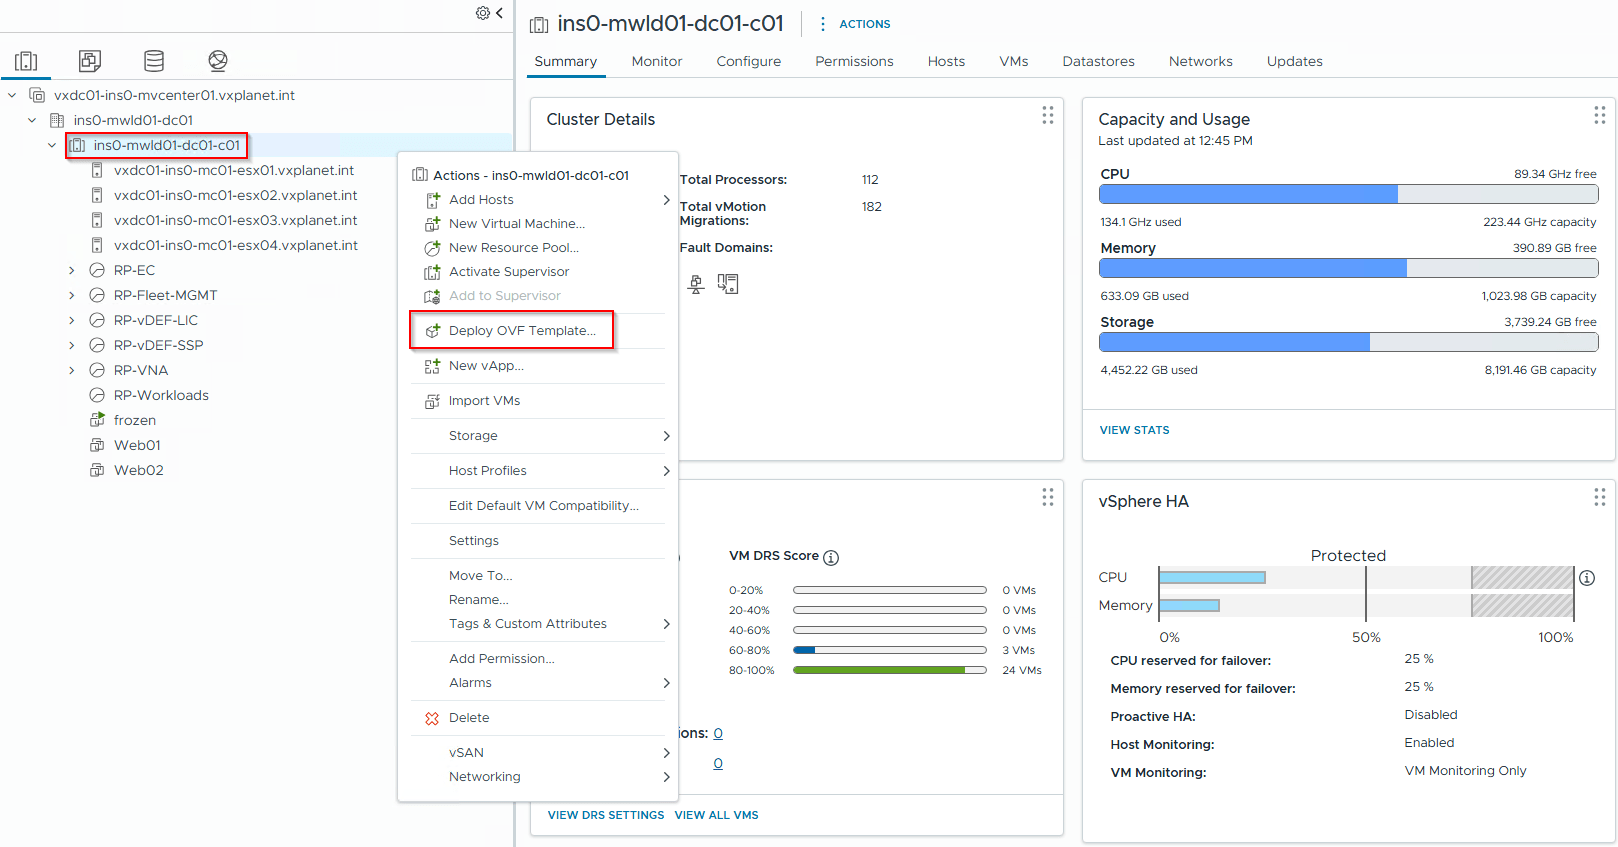Click the New vApp menu icon

[x=433, y=366]
